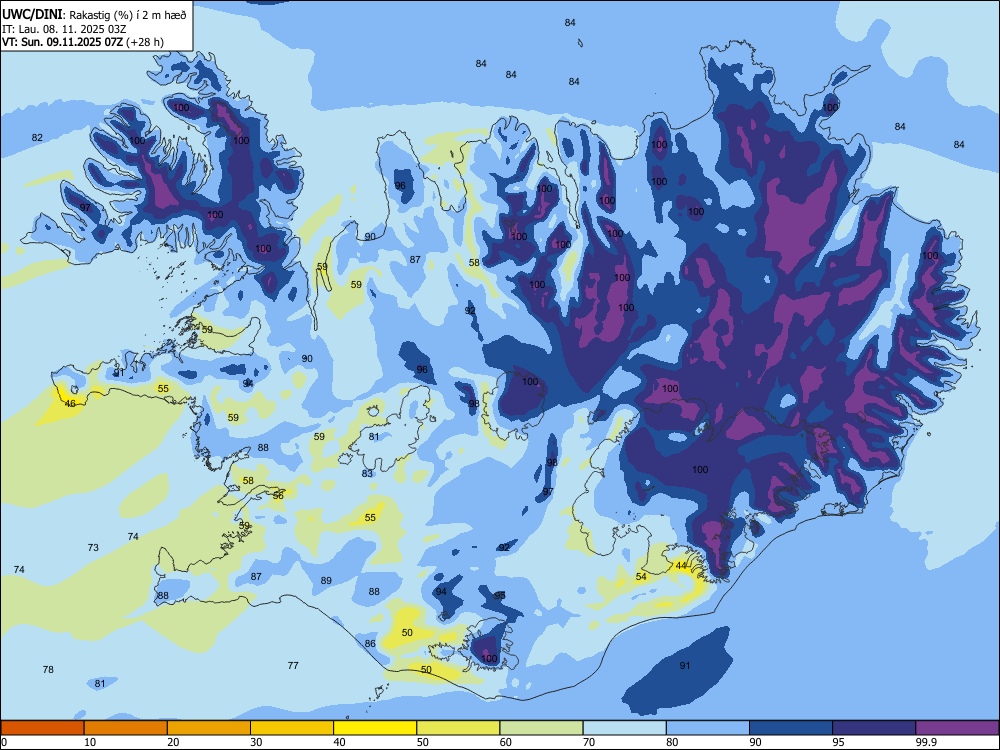Select the 90–95% medium blue legend swatch
Viewport: 1000px width, 750px height.
(791, 728)
